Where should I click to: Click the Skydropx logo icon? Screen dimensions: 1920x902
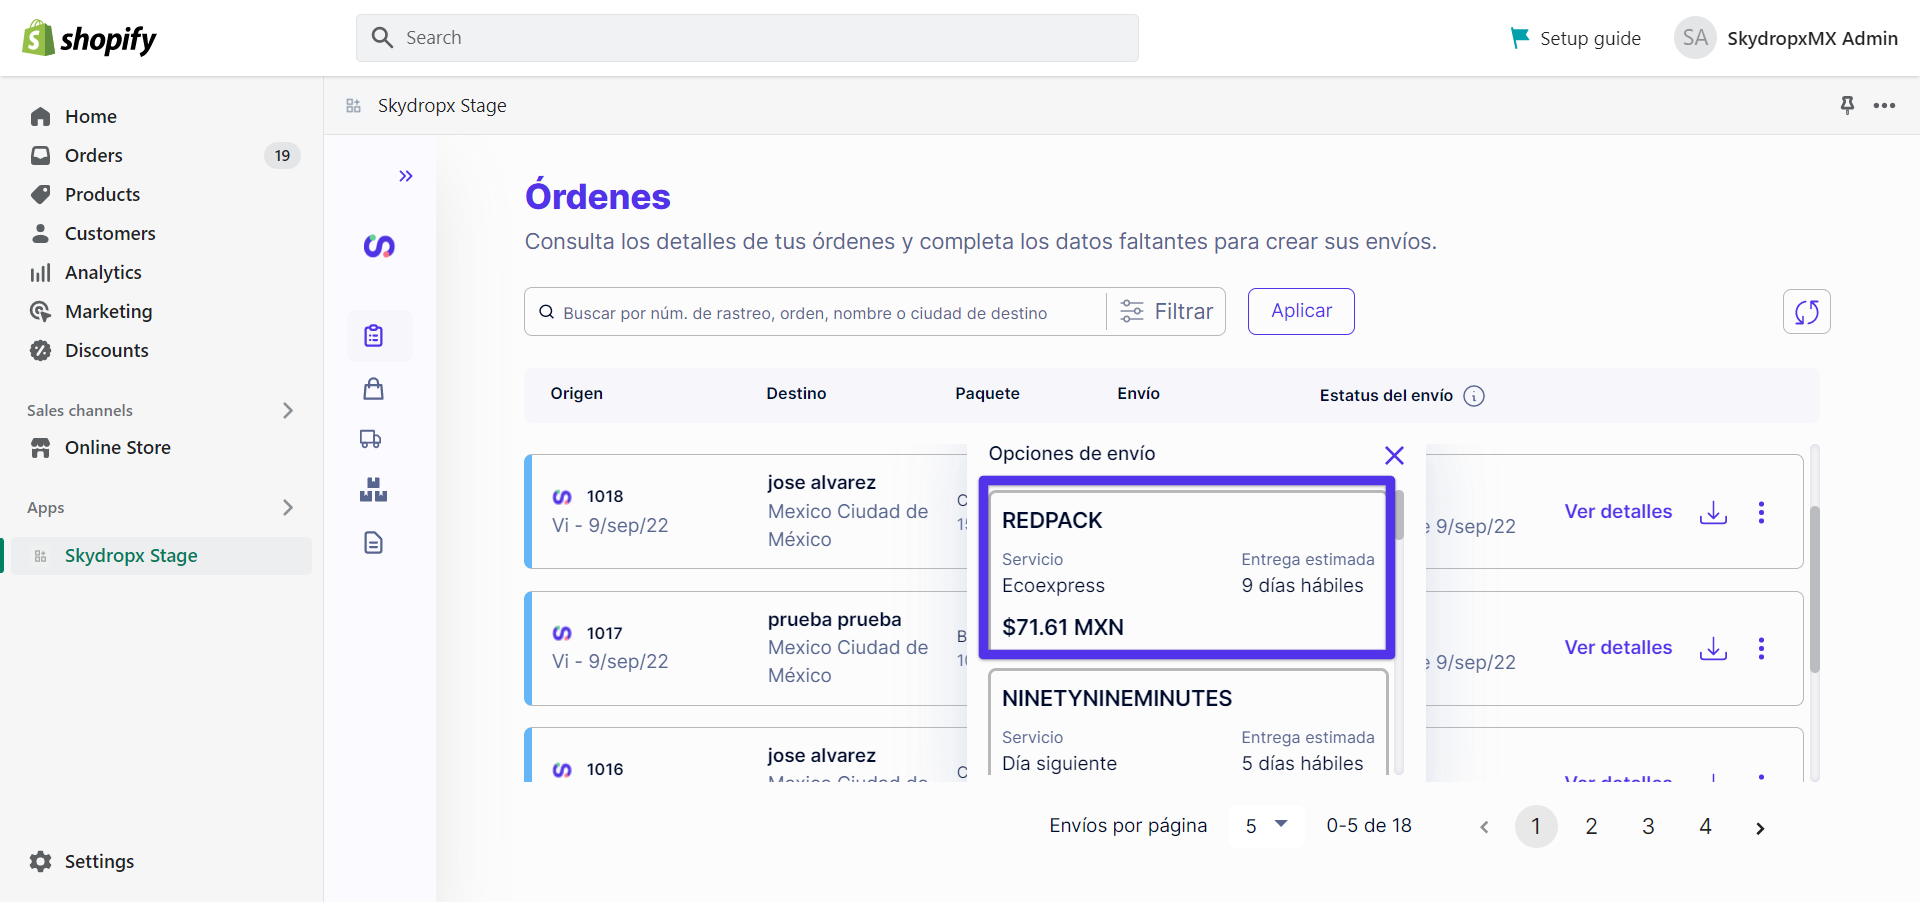click(379, 246)
